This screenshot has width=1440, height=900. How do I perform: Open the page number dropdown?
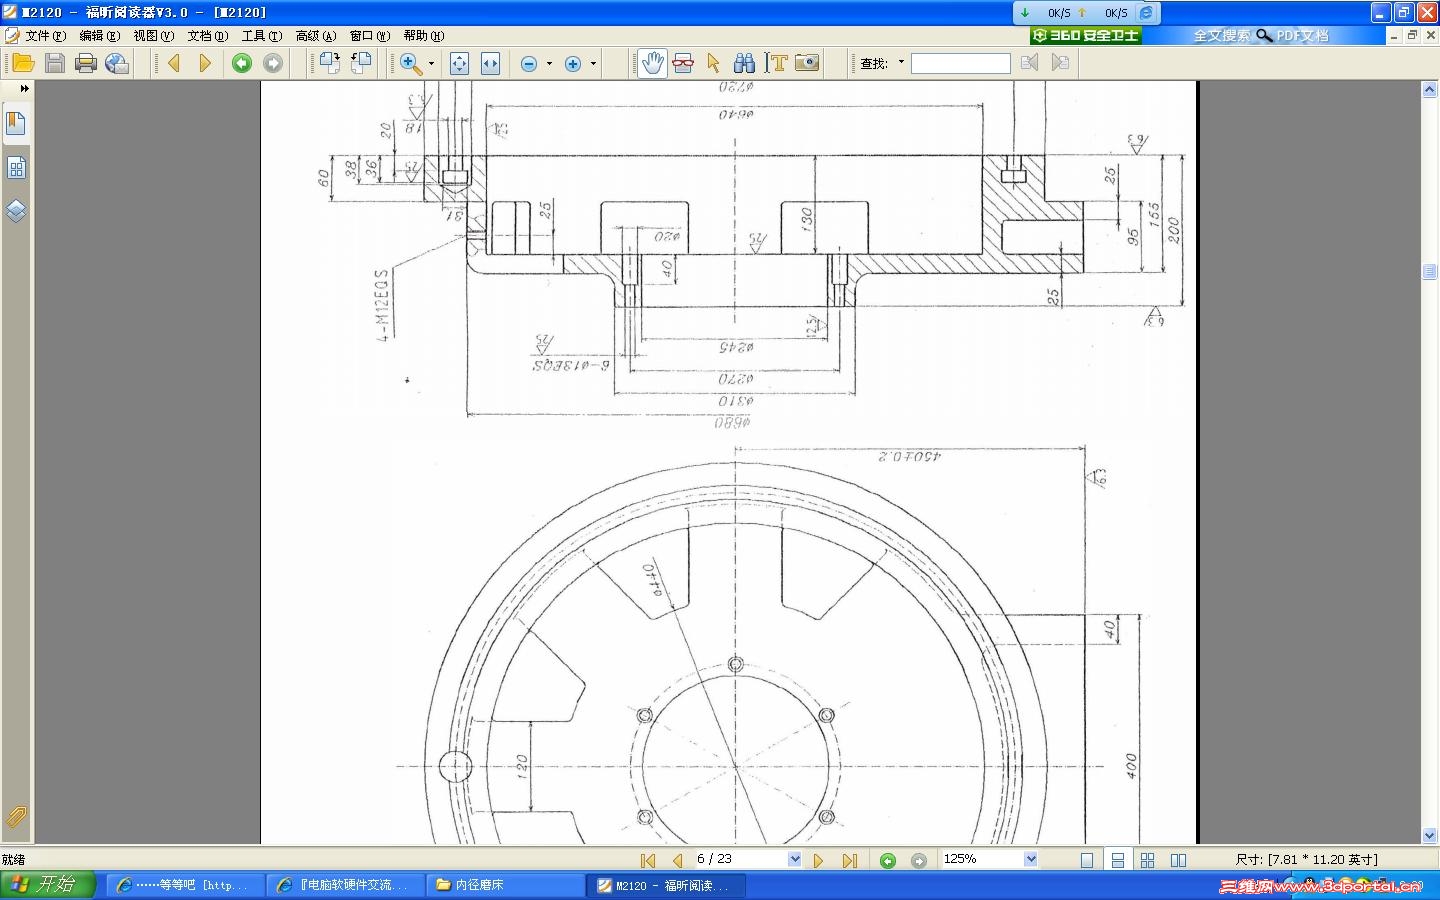(x=795, y=859)
